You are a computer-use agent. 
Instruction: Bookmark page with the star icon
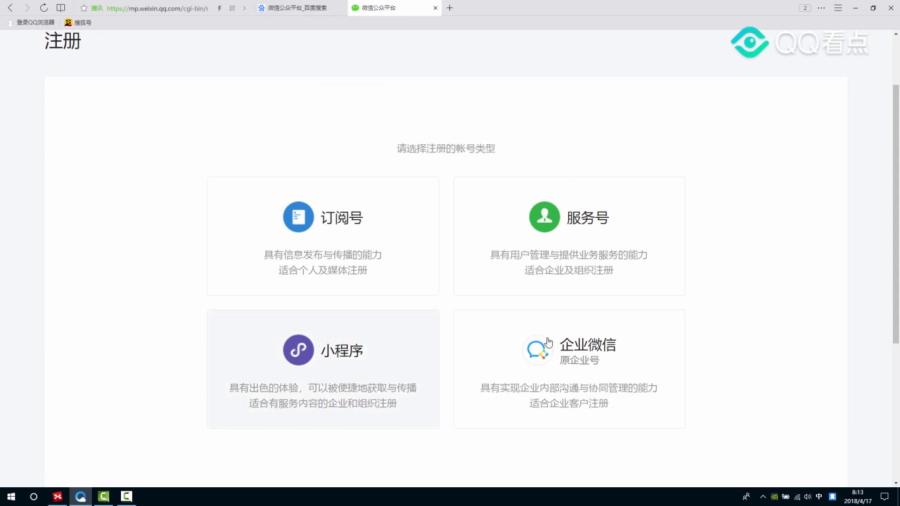pos(84,7)
